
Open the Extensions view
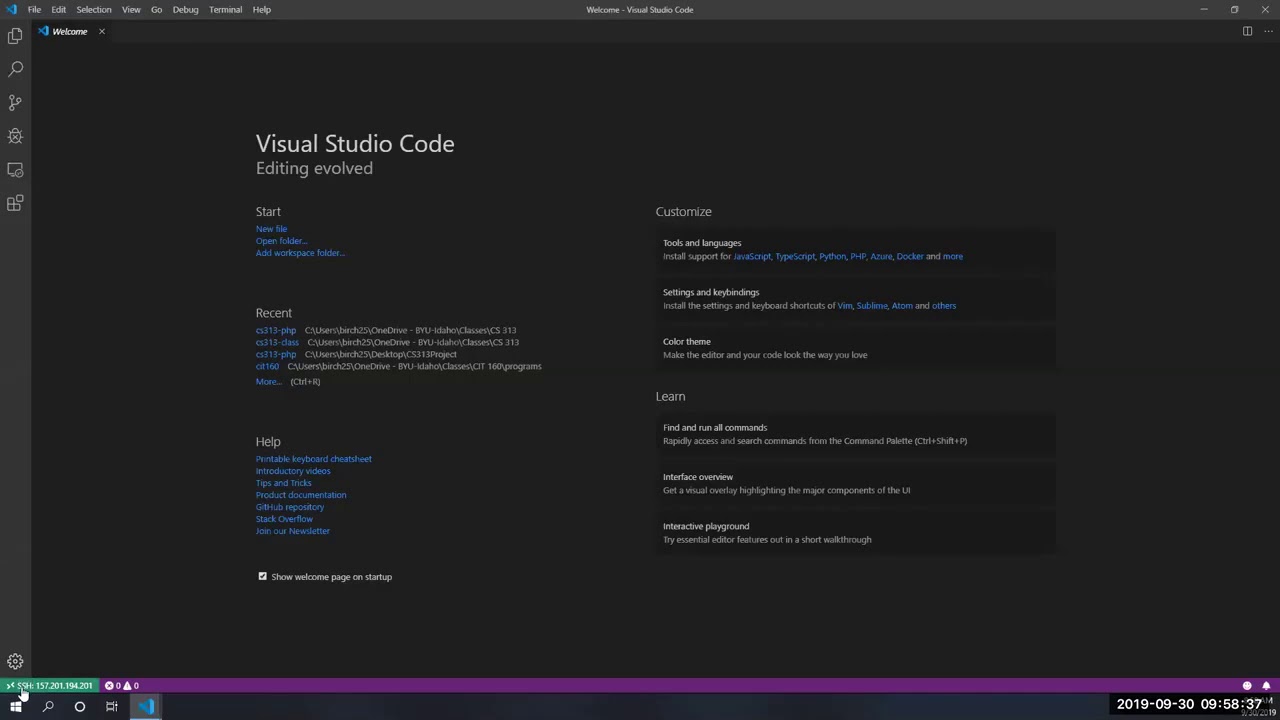[x=15, y=203]
